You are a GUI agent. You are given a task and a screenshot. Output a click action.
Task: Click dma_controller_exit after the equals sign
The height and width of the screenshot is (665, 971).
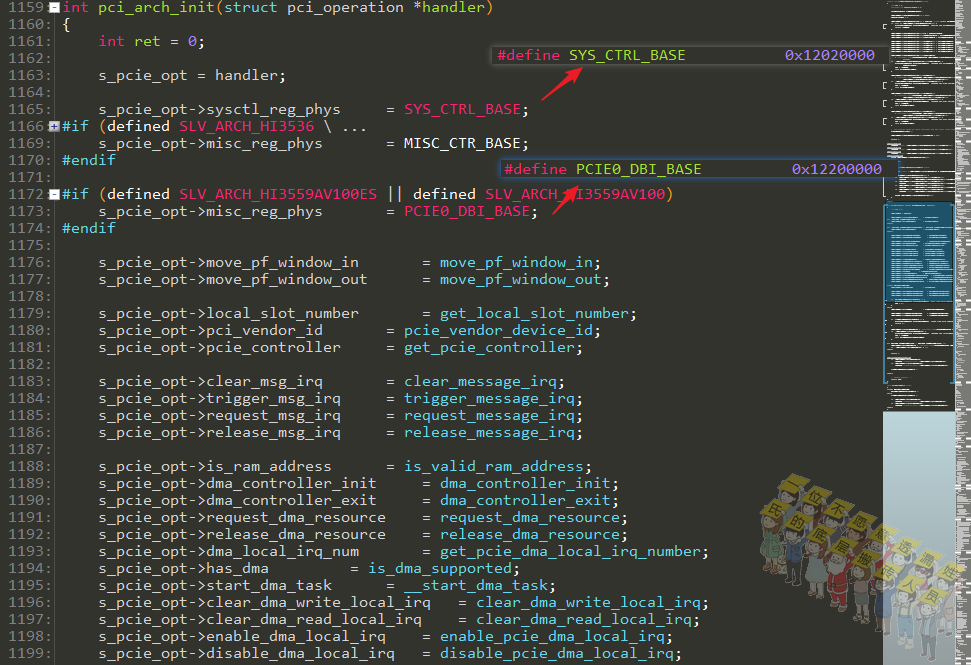[x=525, y=500]
